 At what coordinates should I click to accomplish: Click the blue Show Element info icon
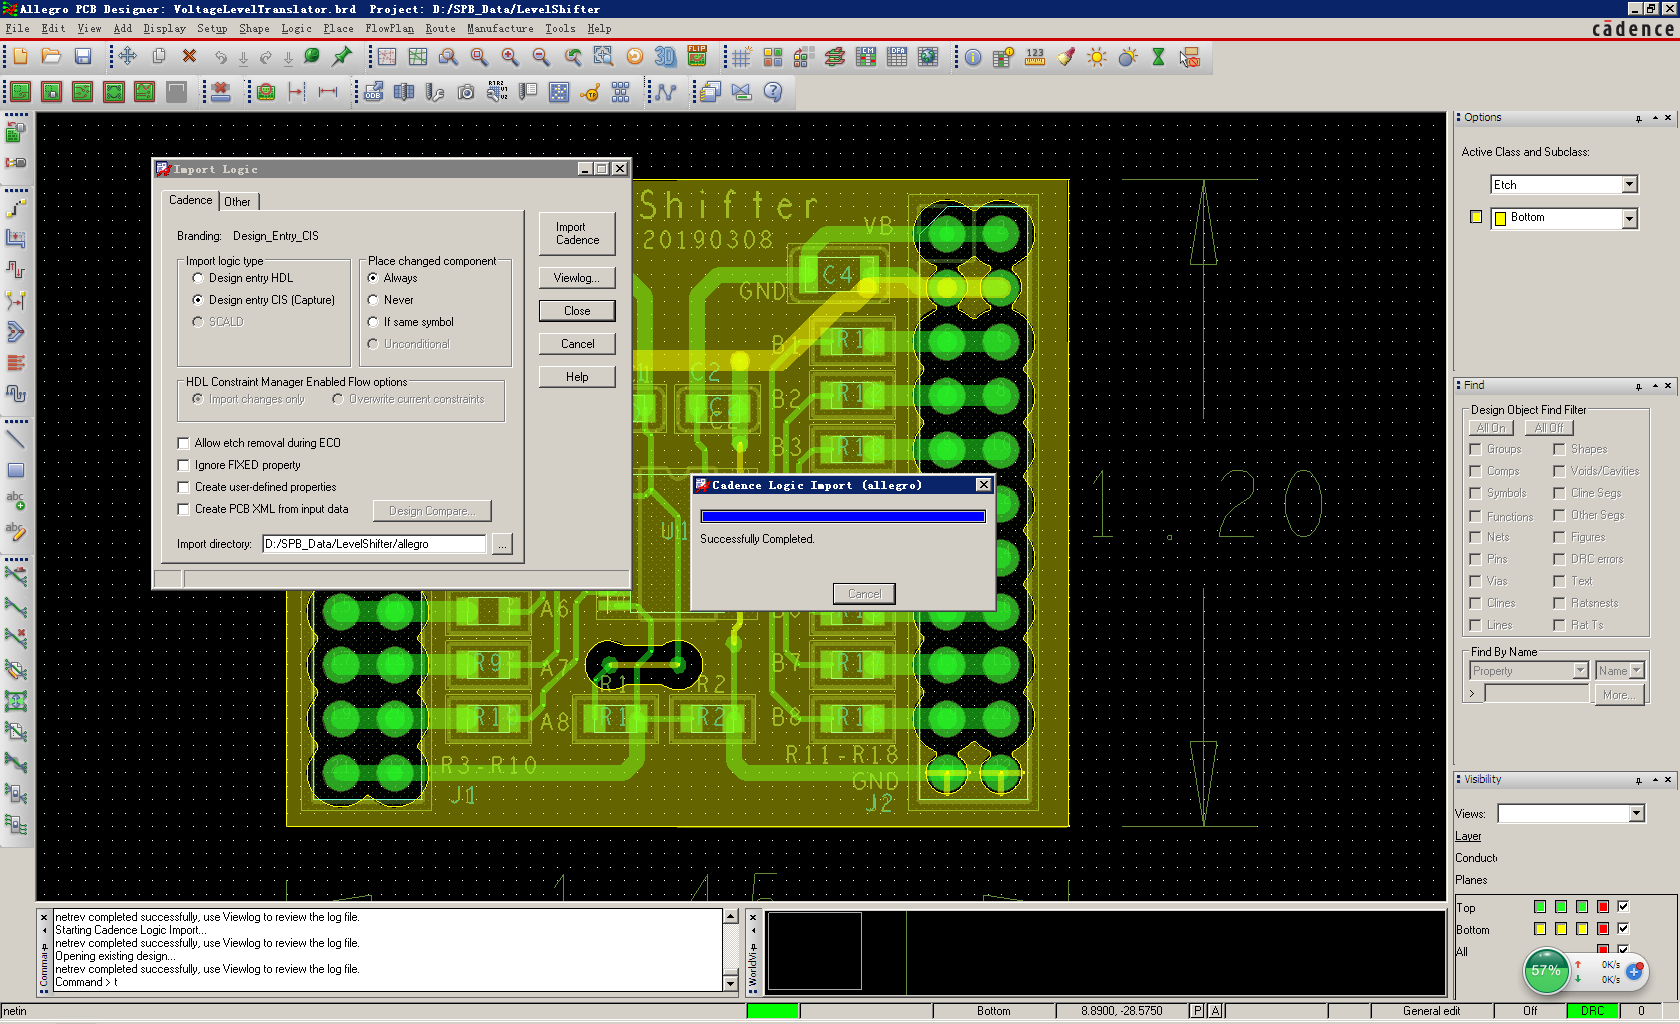[x=972, y=57]
